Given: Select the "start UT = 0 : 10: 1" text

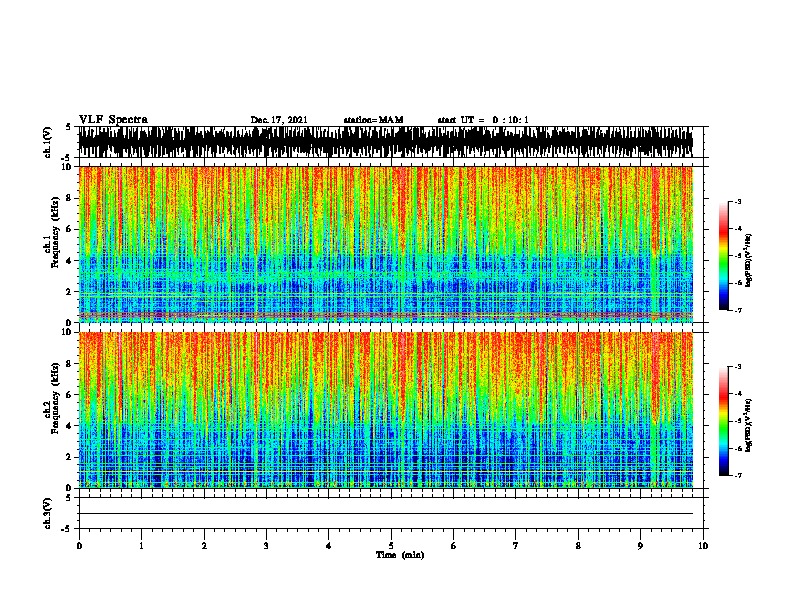Looking at the screenshot, I should (x=483, y=120).
